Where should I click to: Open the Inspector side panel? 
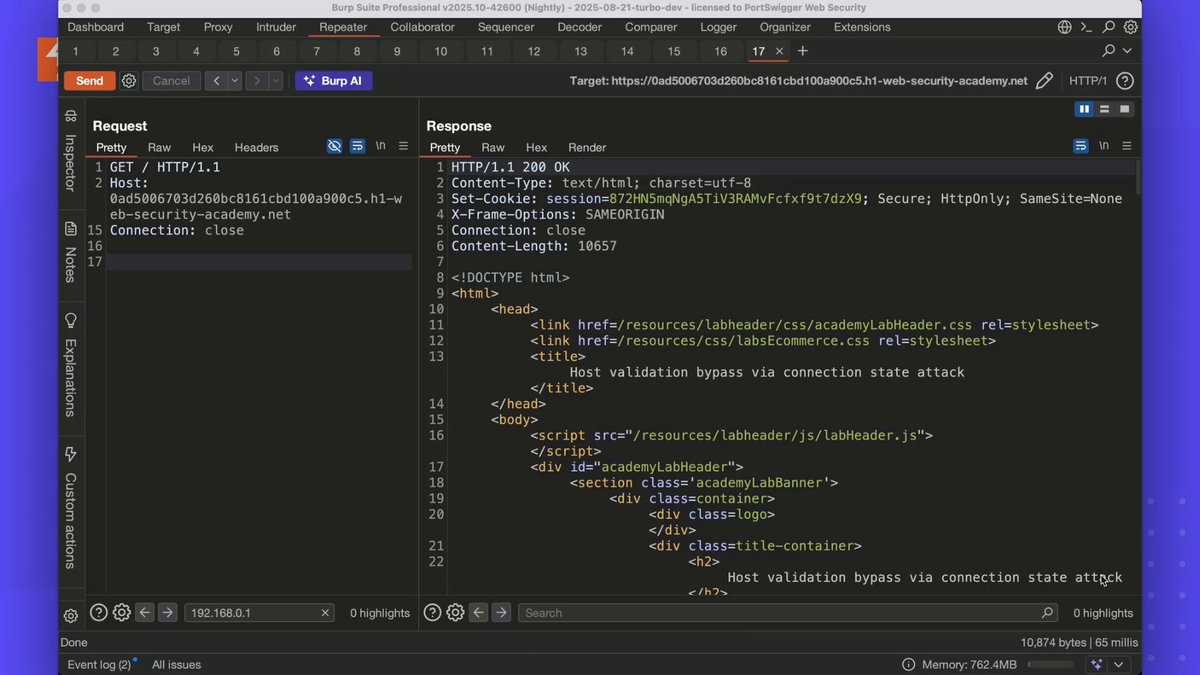tap(71, 151)
